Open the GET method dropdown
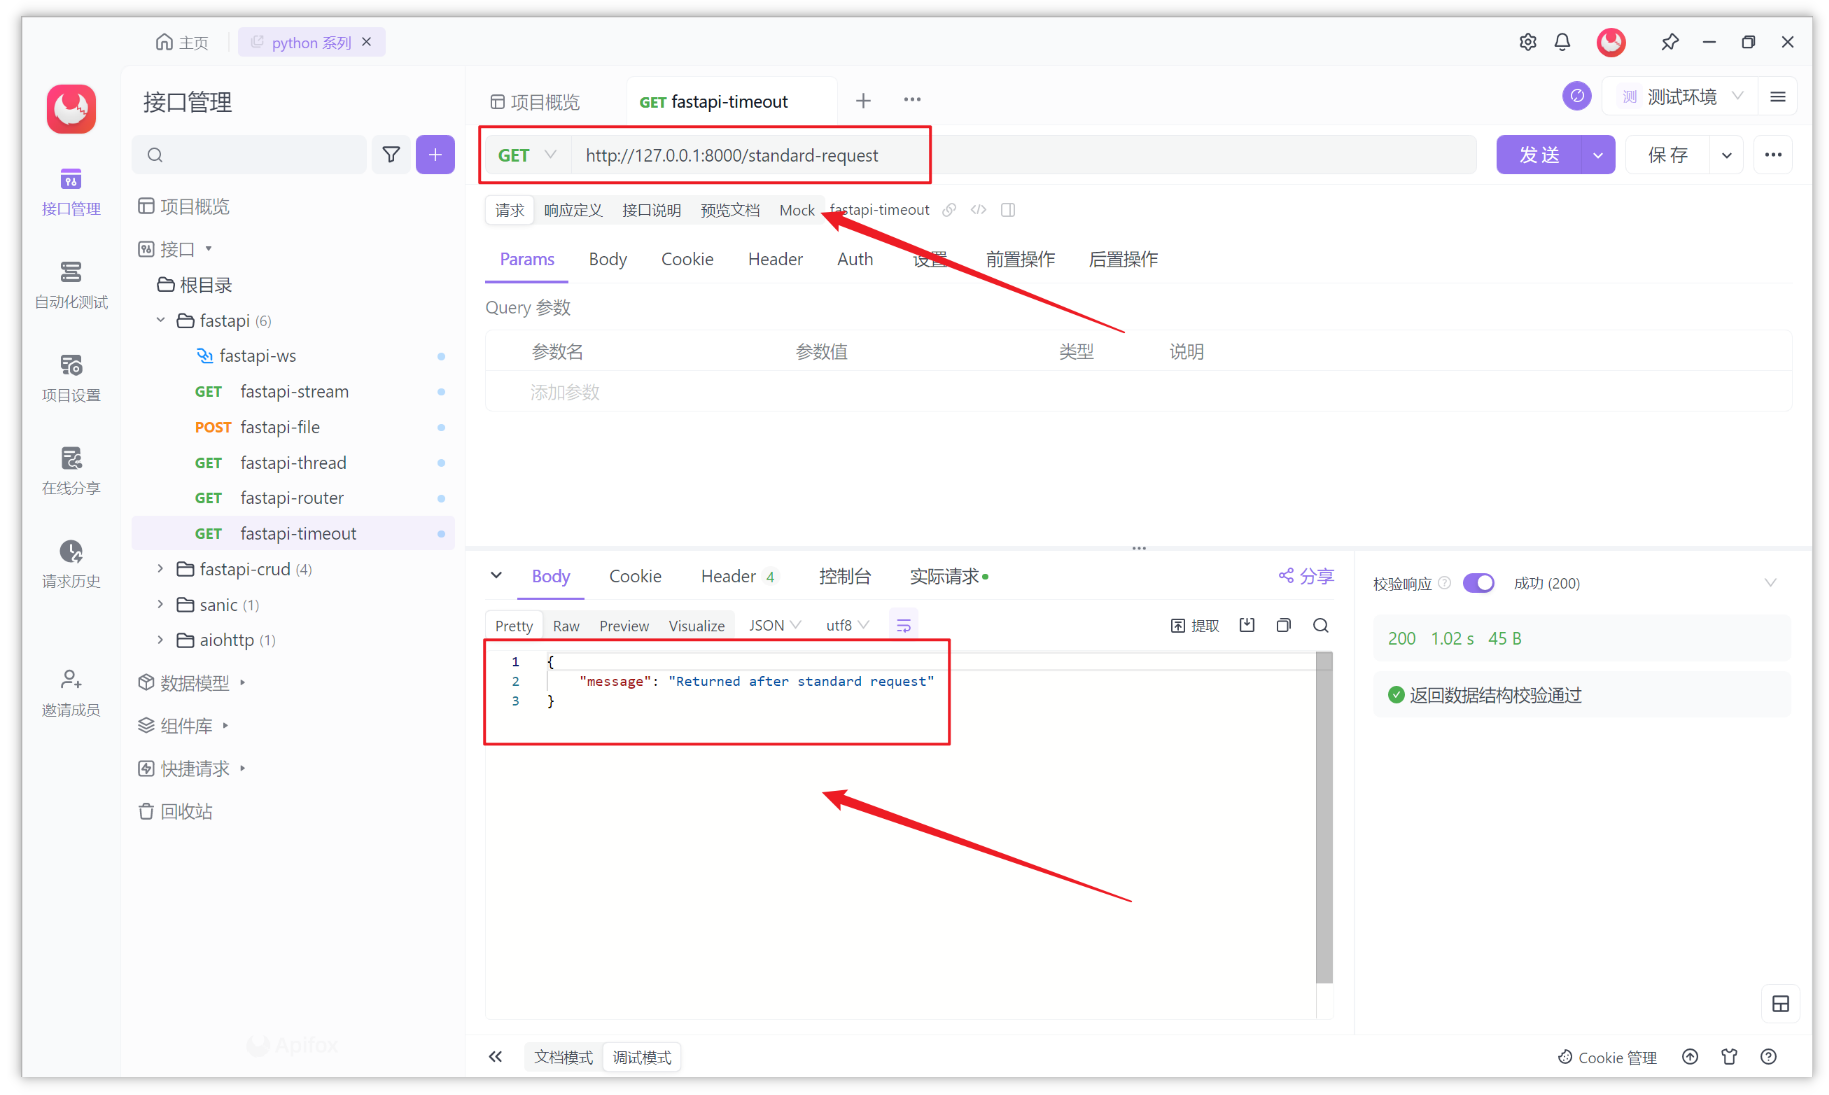1829x1095 pixels. [525, 154]
